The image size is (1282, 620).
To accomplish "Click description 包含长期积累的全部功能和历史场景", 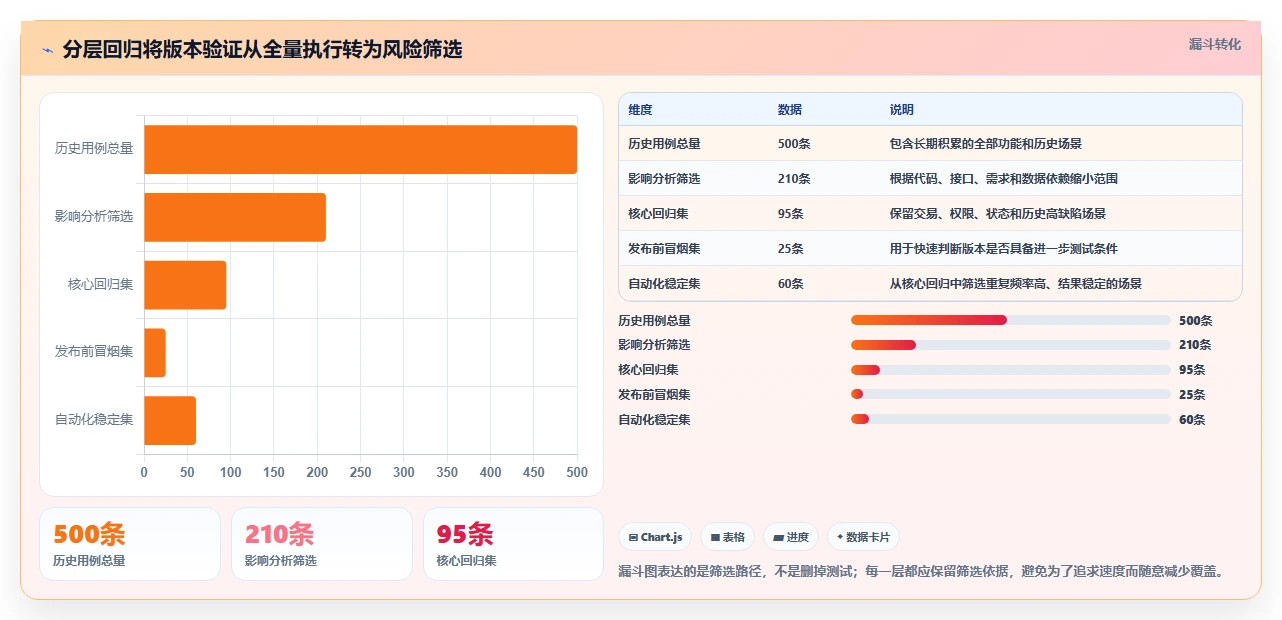I will [x=985, y=144].
